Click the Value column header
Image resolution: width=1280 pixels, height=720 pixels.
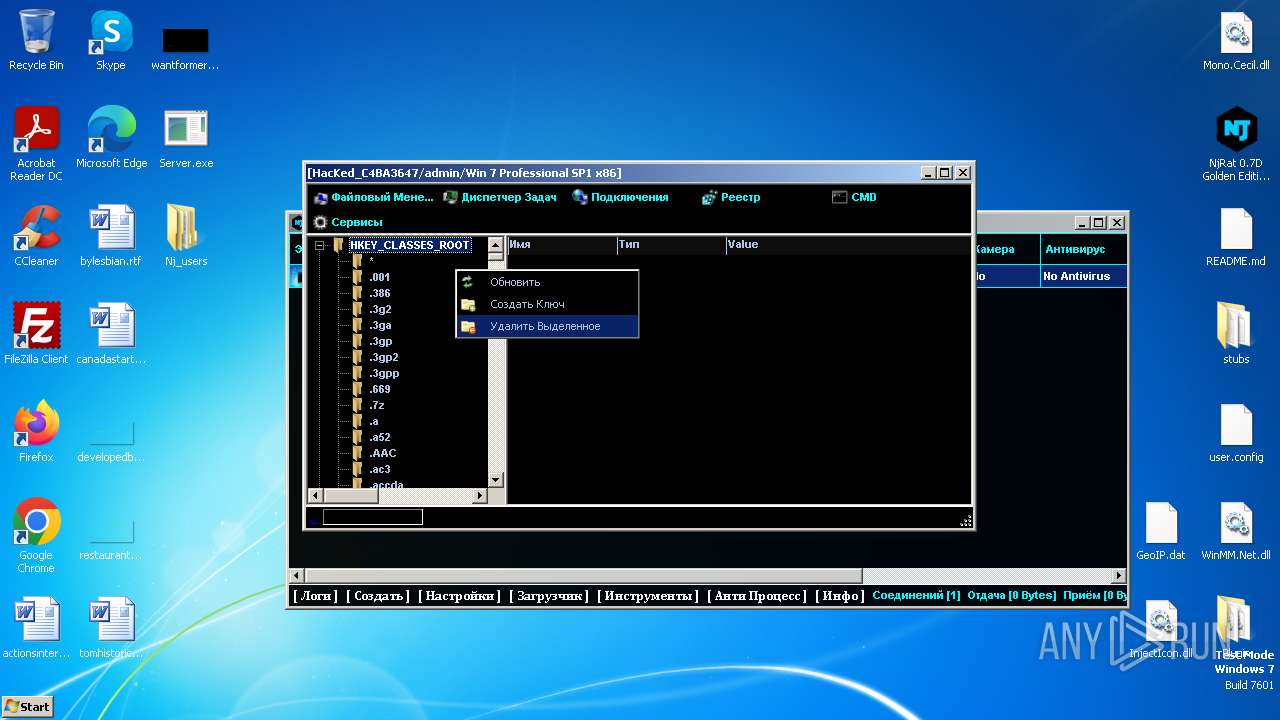[848, 245]
